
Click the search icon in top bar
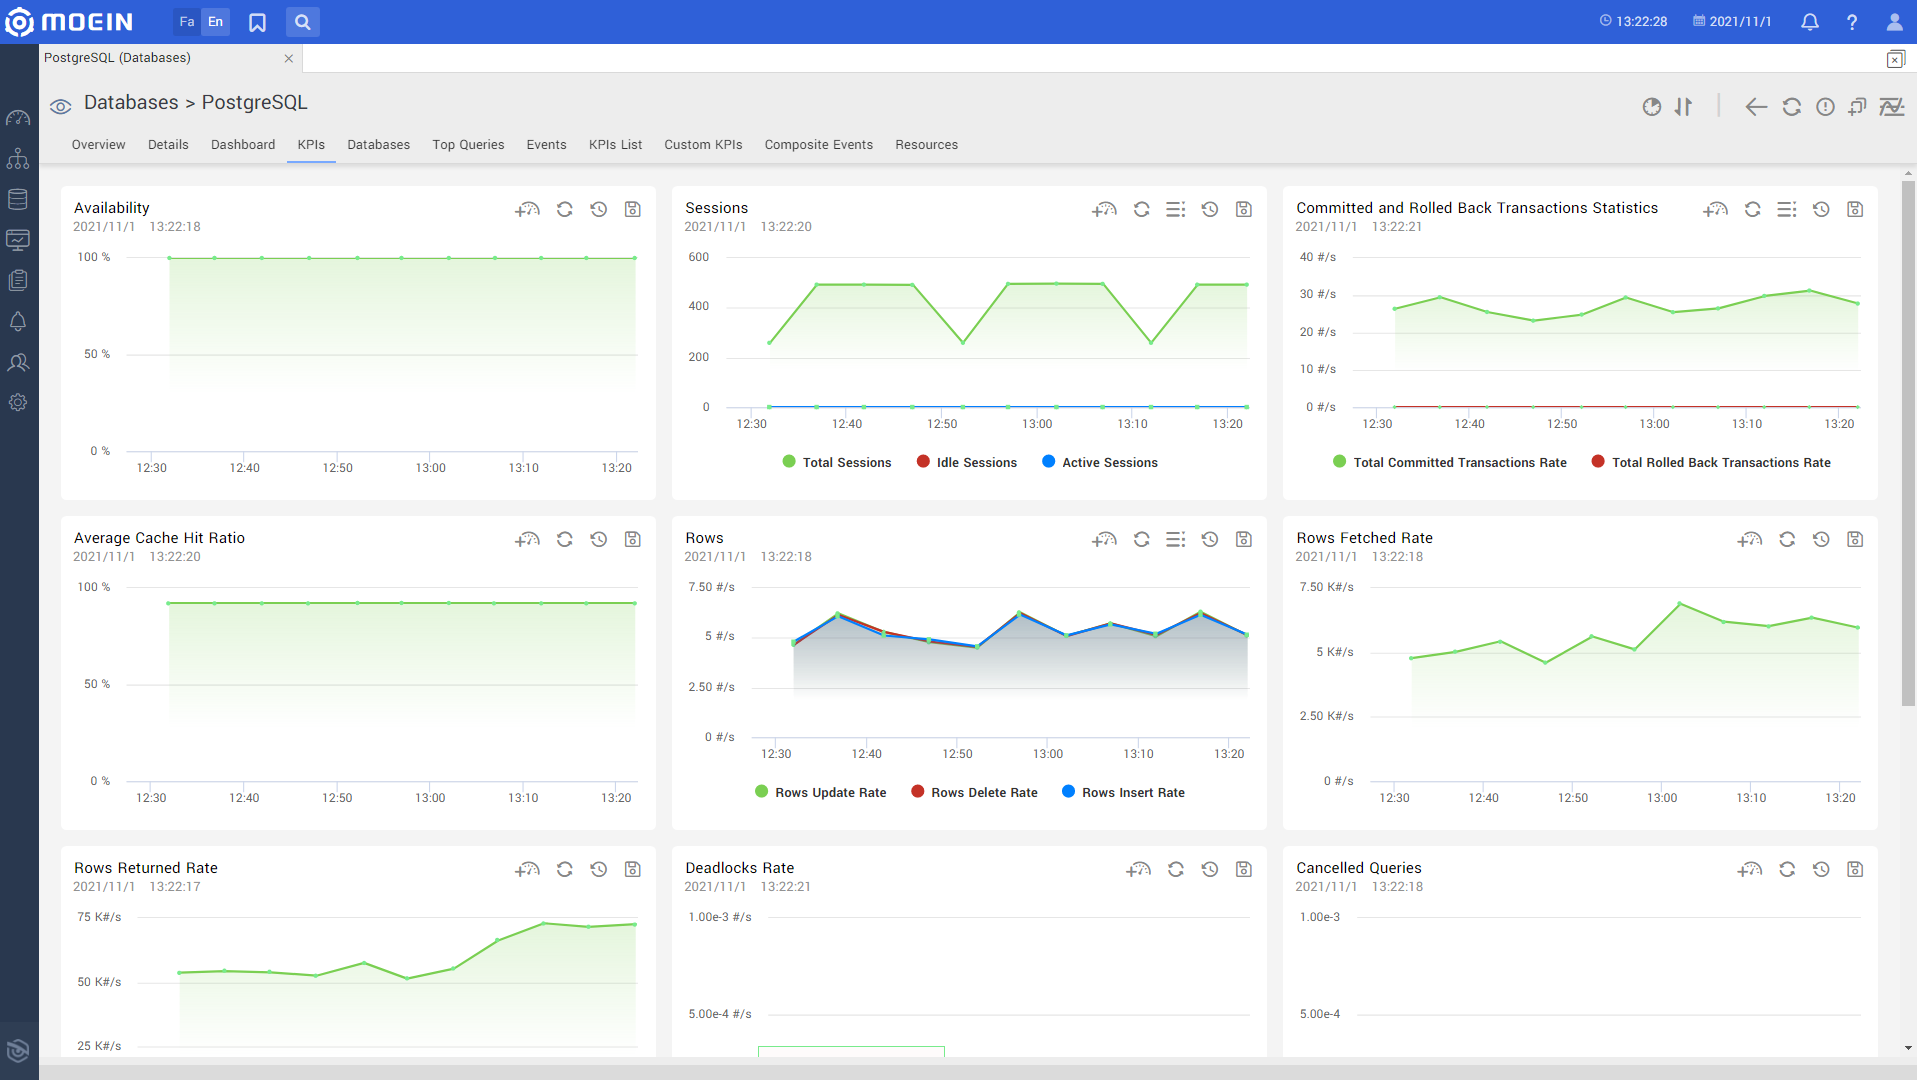(302, 22)
